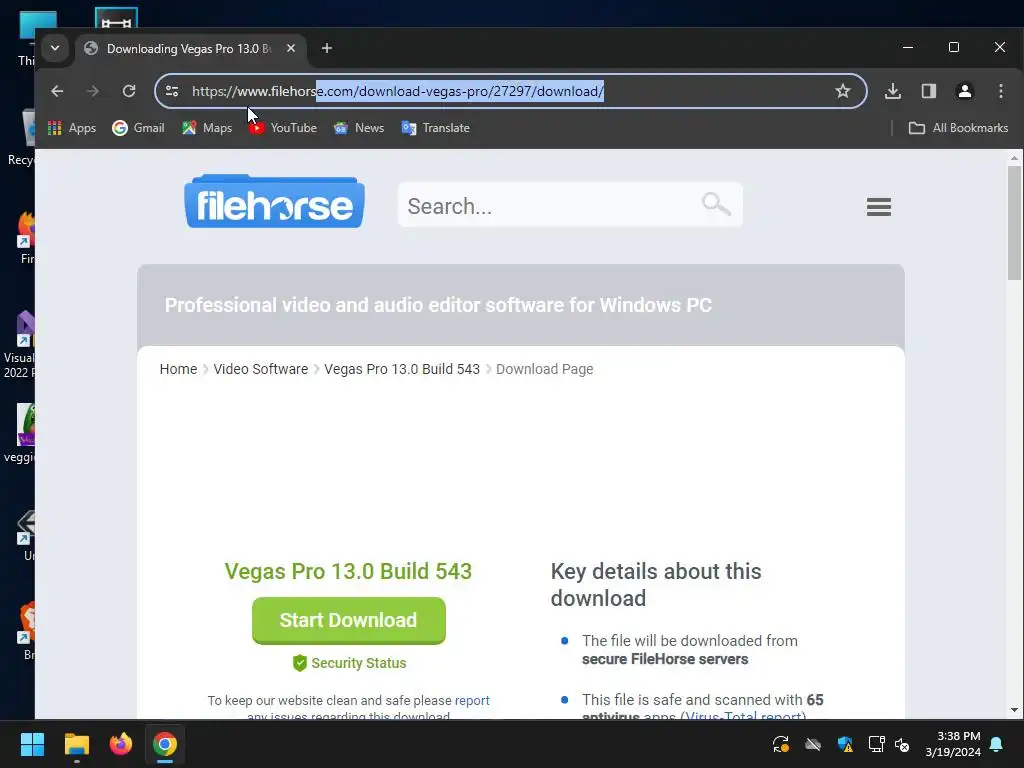Click the Start Download button
The height and width of the screenshot is (768, 1024).
tap(349, 620)
